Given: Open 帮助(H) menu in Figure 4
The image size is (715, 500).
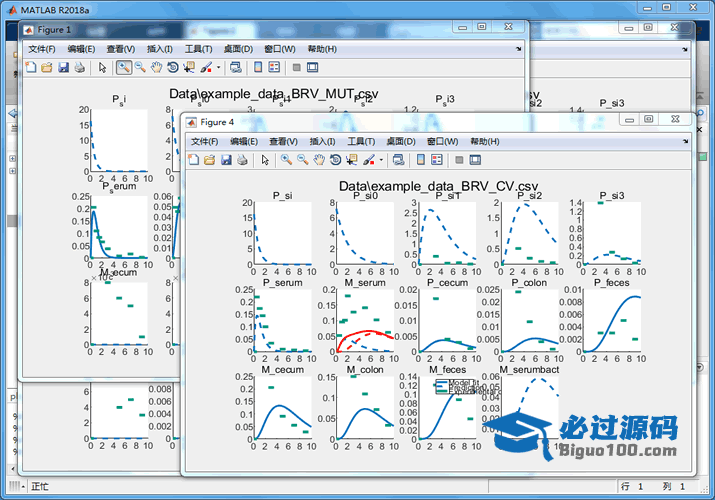Looking at the screenshot, I should (x=485, y=142).
